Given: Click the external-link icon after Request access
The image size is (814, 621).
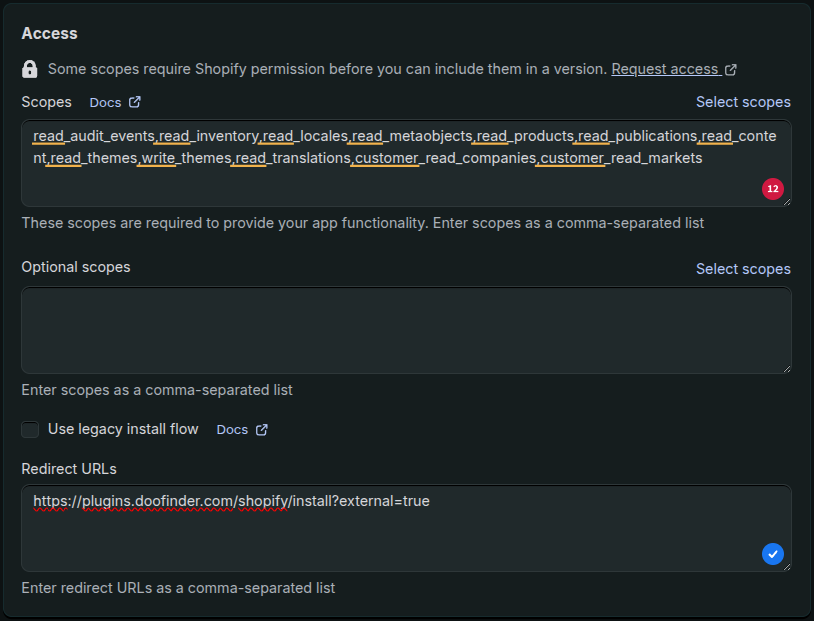Looking at the screenshot, I should click(731, 69).
